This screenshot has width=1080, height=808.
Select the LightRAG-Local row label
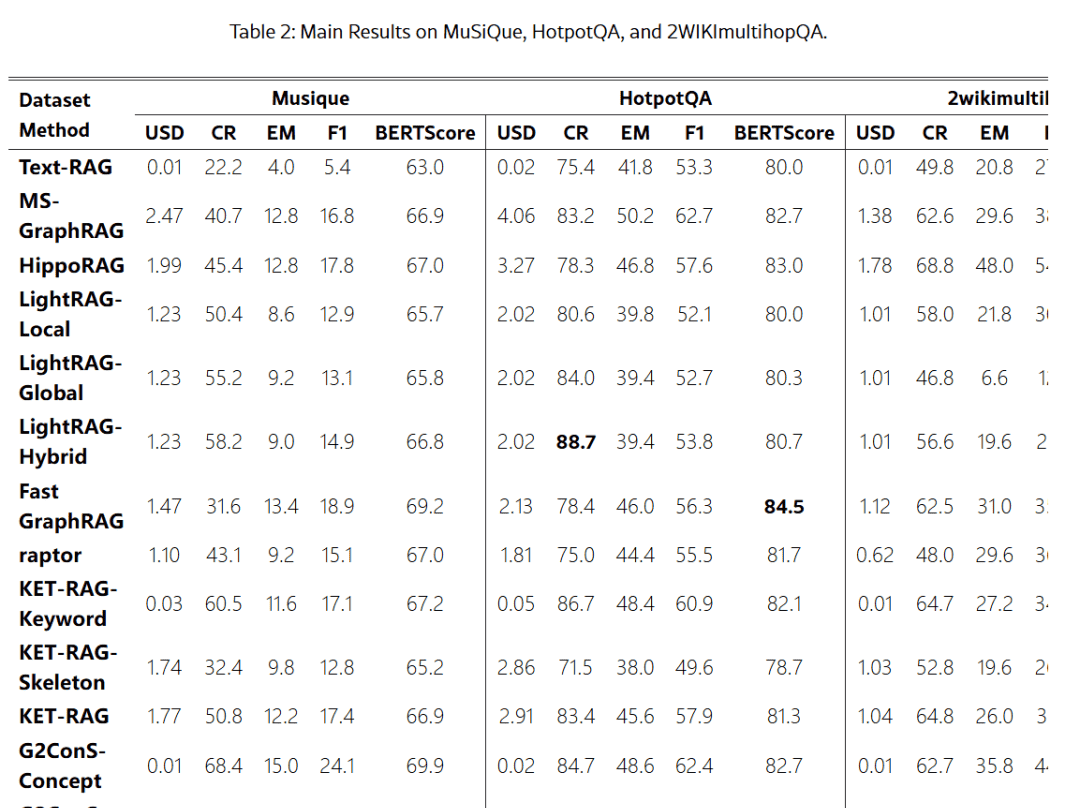[70, 313]
